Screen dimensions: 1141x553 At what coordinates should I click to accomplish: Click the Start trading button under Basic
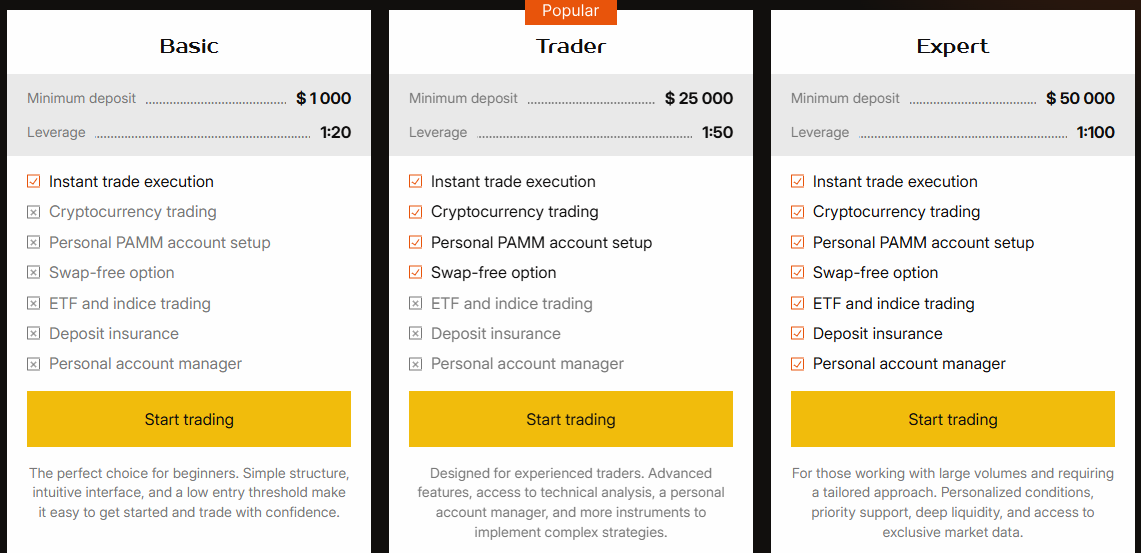[189, 419]
